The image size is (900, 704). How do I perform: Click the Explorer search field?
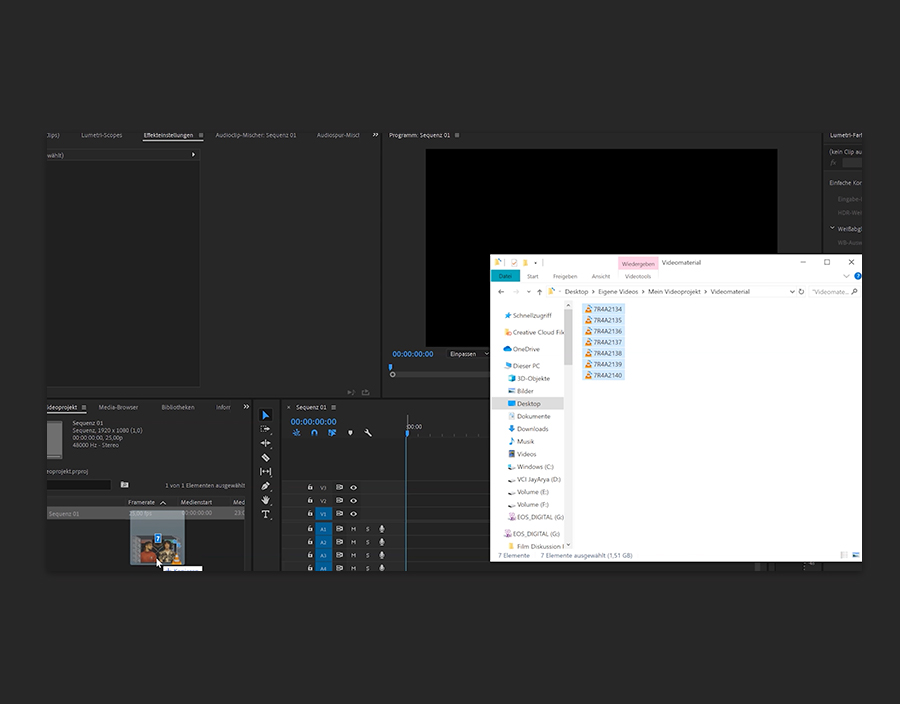point(834,291)
